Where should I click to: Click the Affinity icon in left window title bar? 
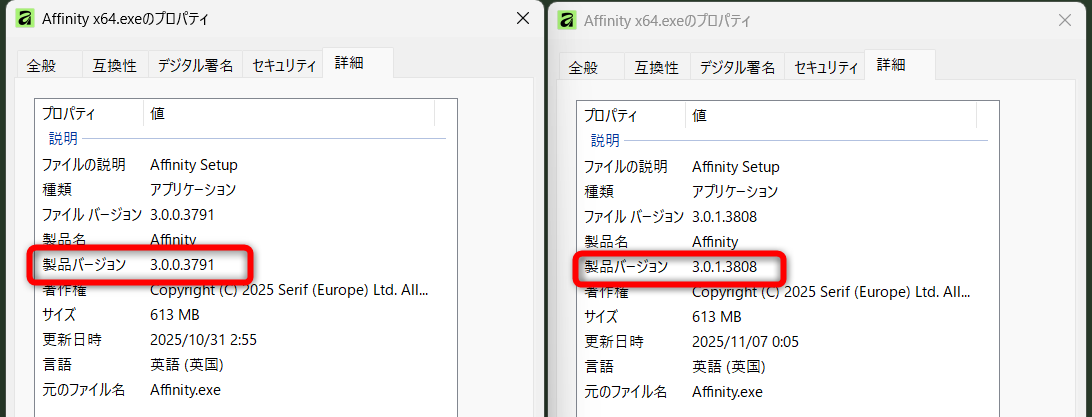click(25, 19)
